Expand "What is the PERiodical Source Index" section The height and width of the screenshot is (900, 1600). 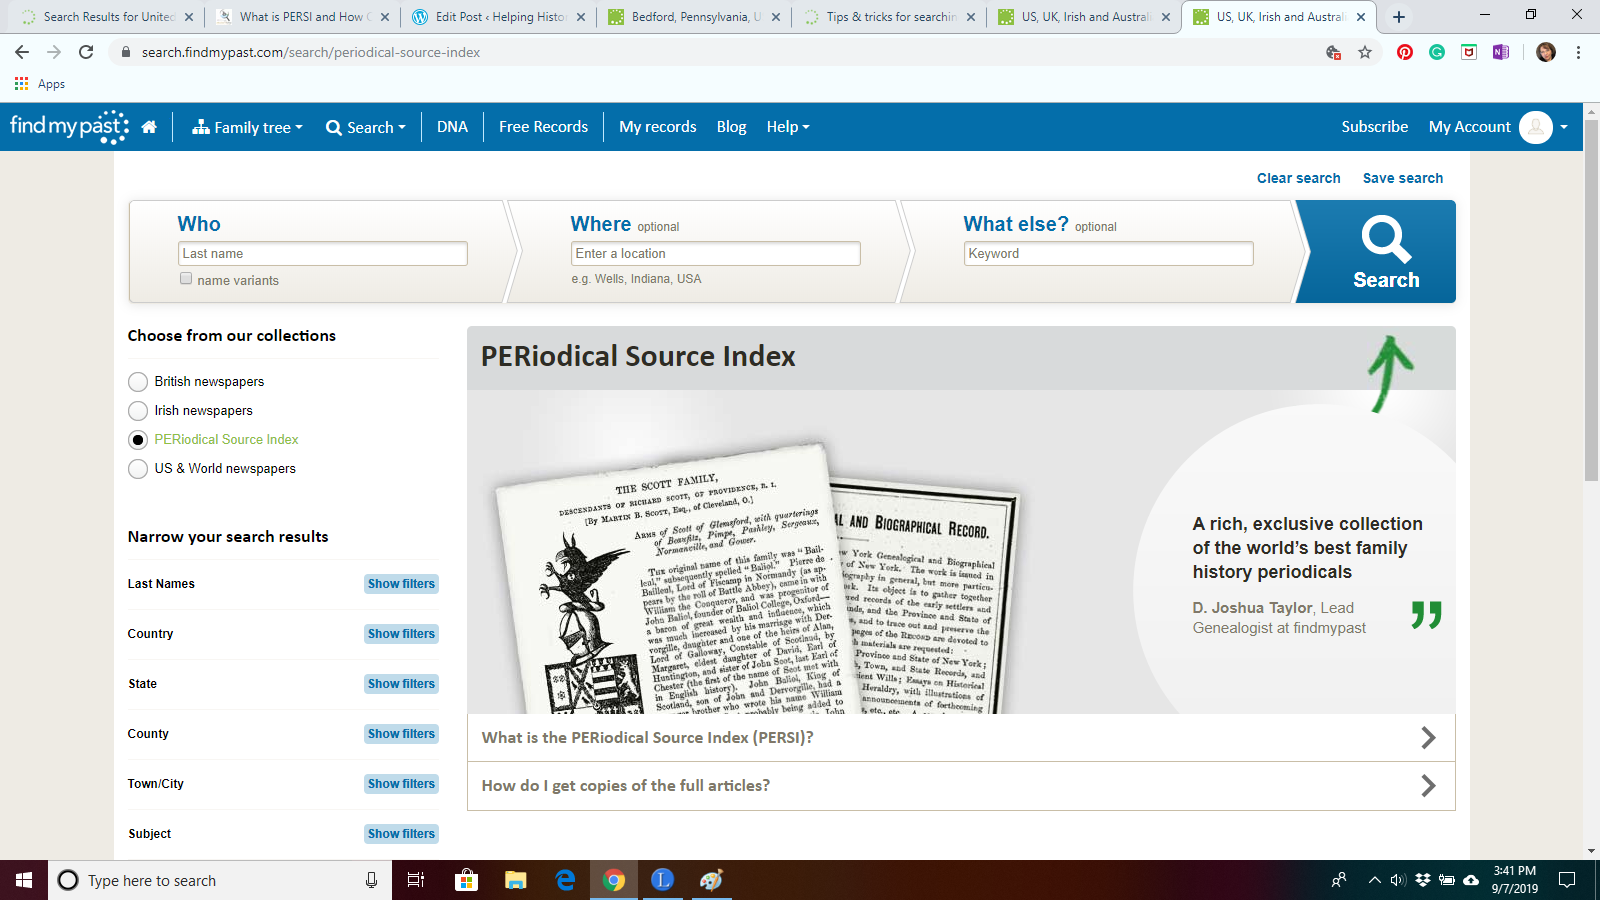(960, 738)
